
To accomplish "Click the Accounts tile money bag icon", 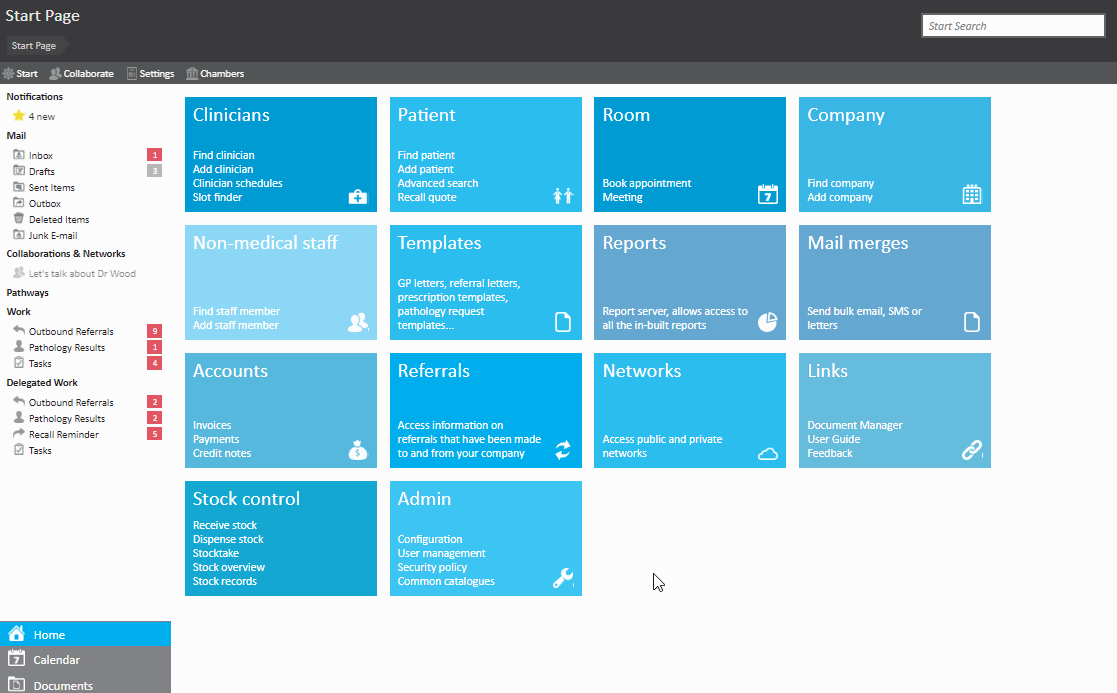I will tap(358, 451).
